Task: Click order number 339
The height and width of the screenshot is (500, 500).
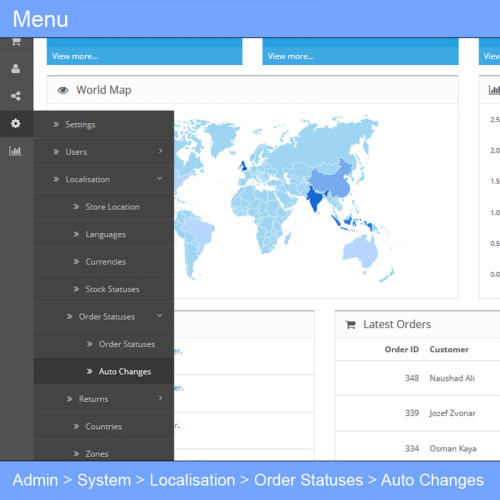Action: click(x=412, y=413)
